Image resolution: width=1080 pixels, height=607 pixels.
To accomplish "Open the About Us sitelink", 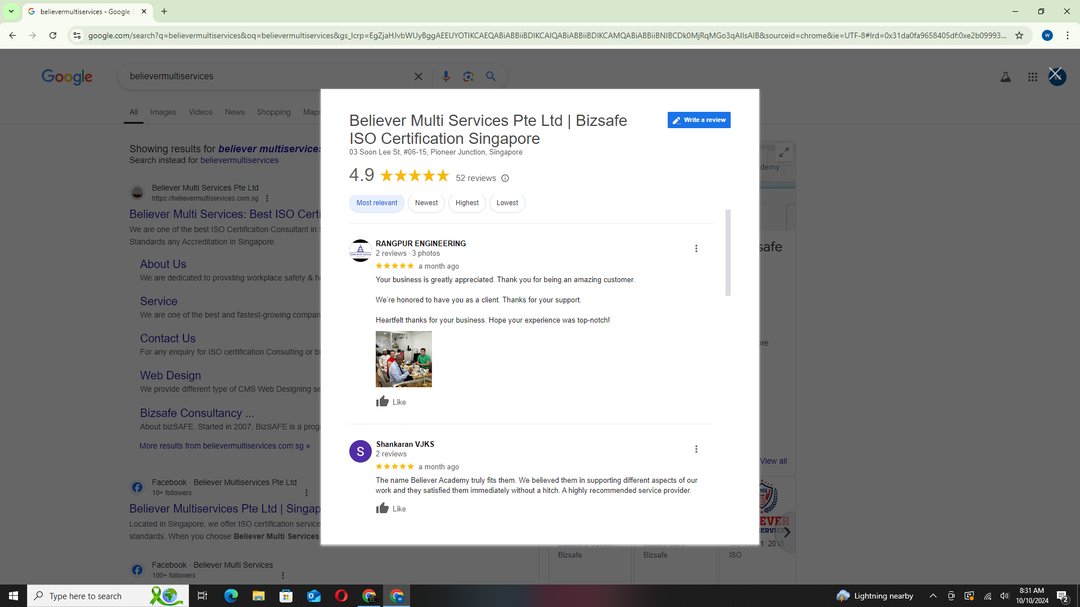I will point(163,265).
